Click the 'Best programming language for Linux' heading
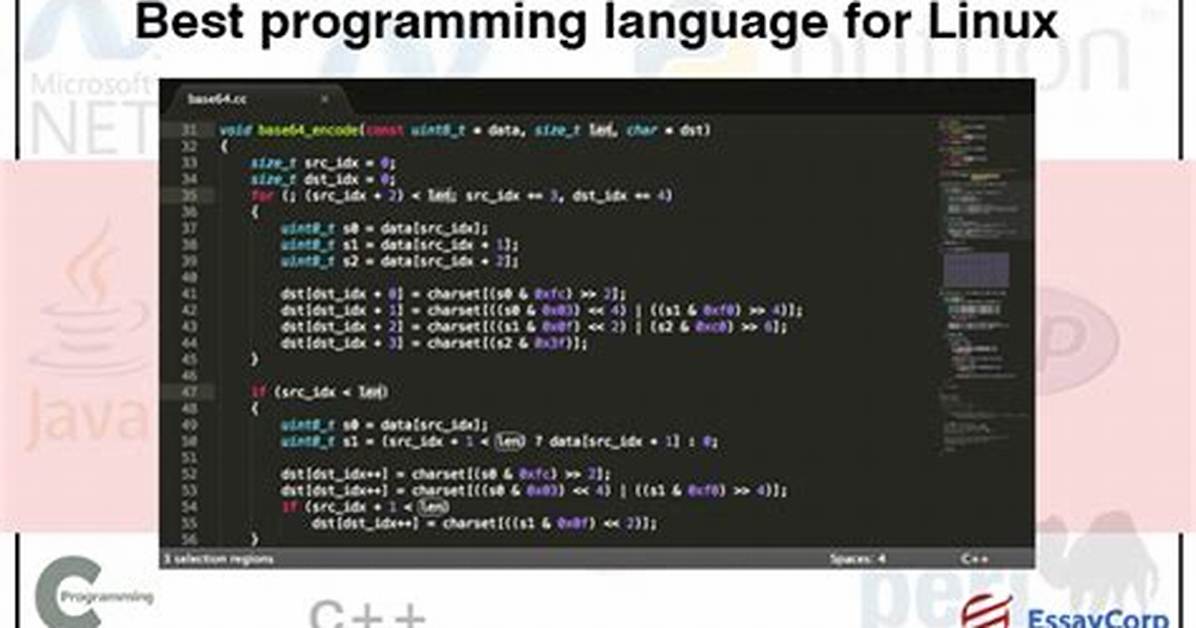This screenshot has height=628, width=1196. pos(596,21)
